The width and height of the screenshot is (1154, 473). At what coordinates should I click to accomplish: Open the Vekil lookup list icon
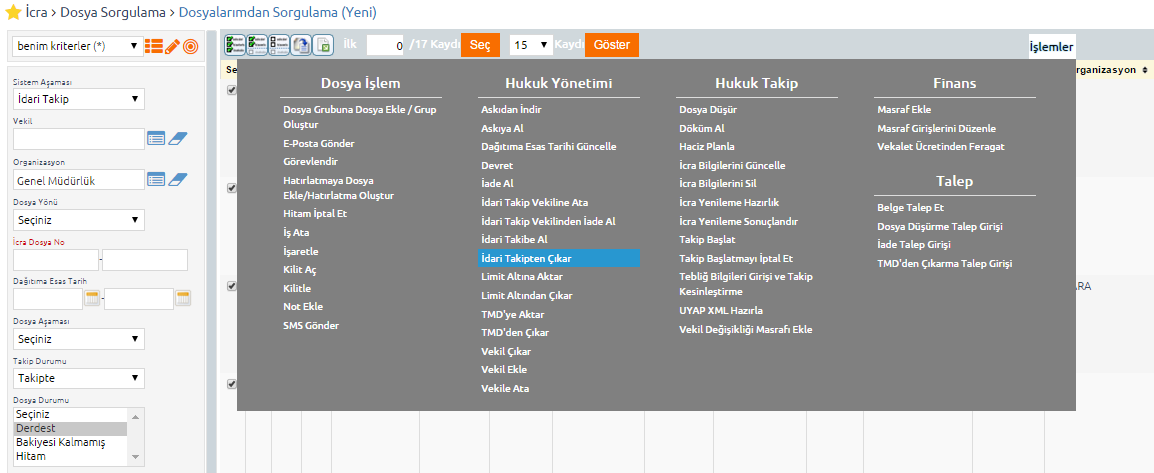(156, 138)
